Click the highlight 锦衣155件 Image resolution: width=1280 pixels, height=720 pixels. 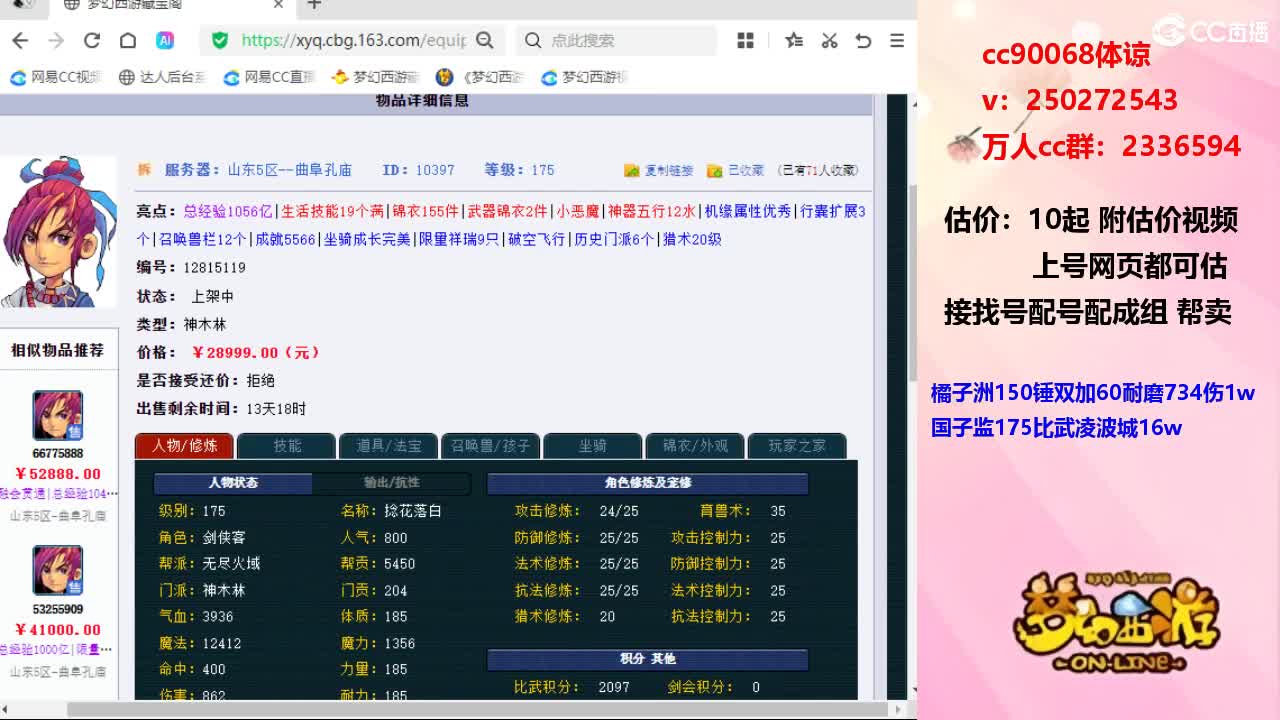click(x=426, y=212)
